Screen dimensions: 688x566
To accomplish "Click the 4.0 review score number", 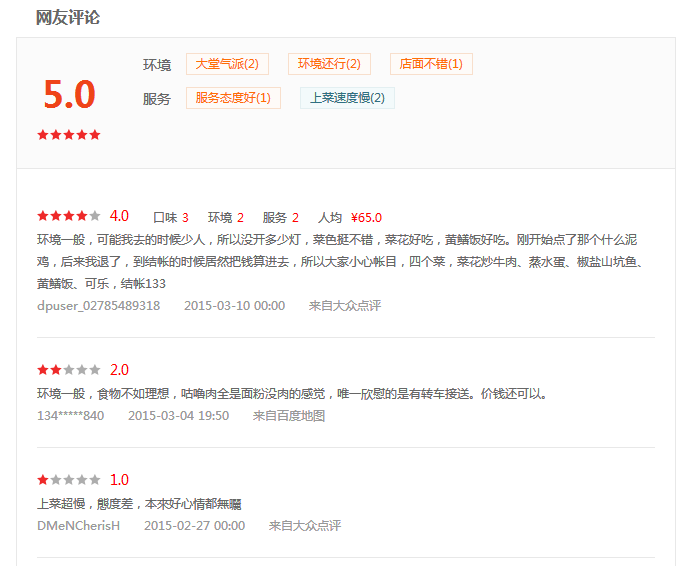I will point(119,216).
